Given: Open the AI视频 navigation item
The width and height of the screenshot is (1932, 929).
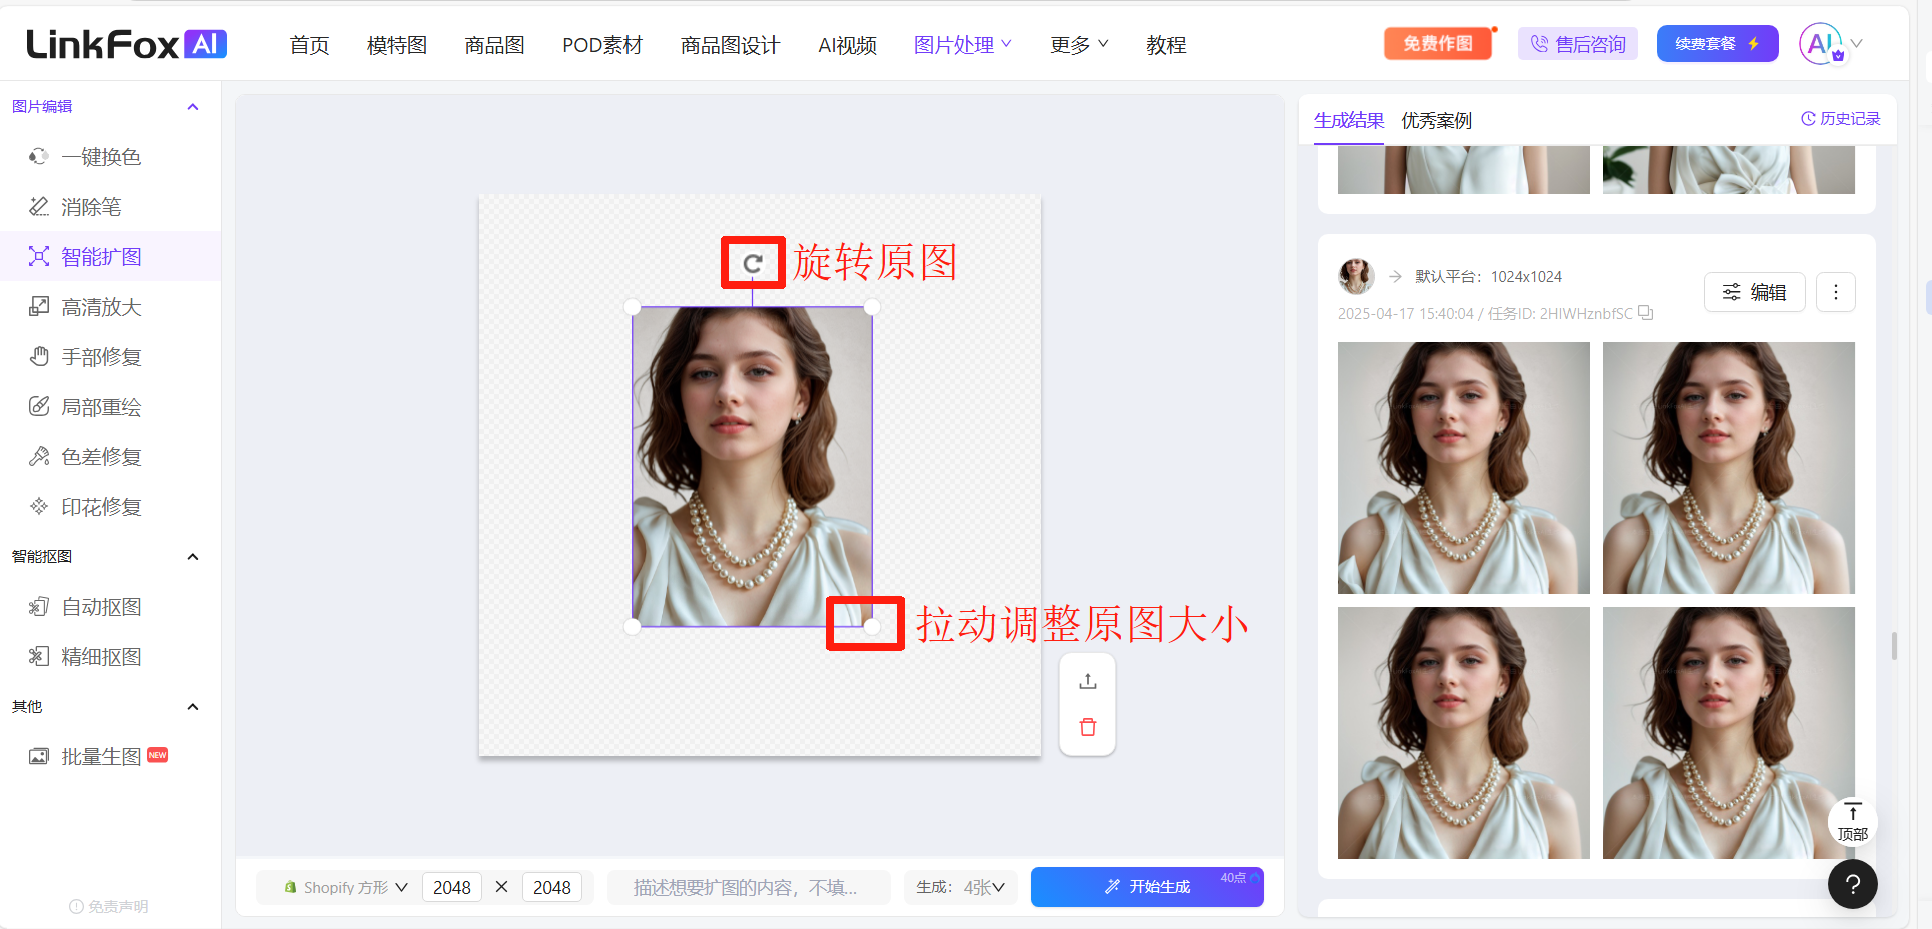Looking at the screenshot, I should [x=847, y=45].
